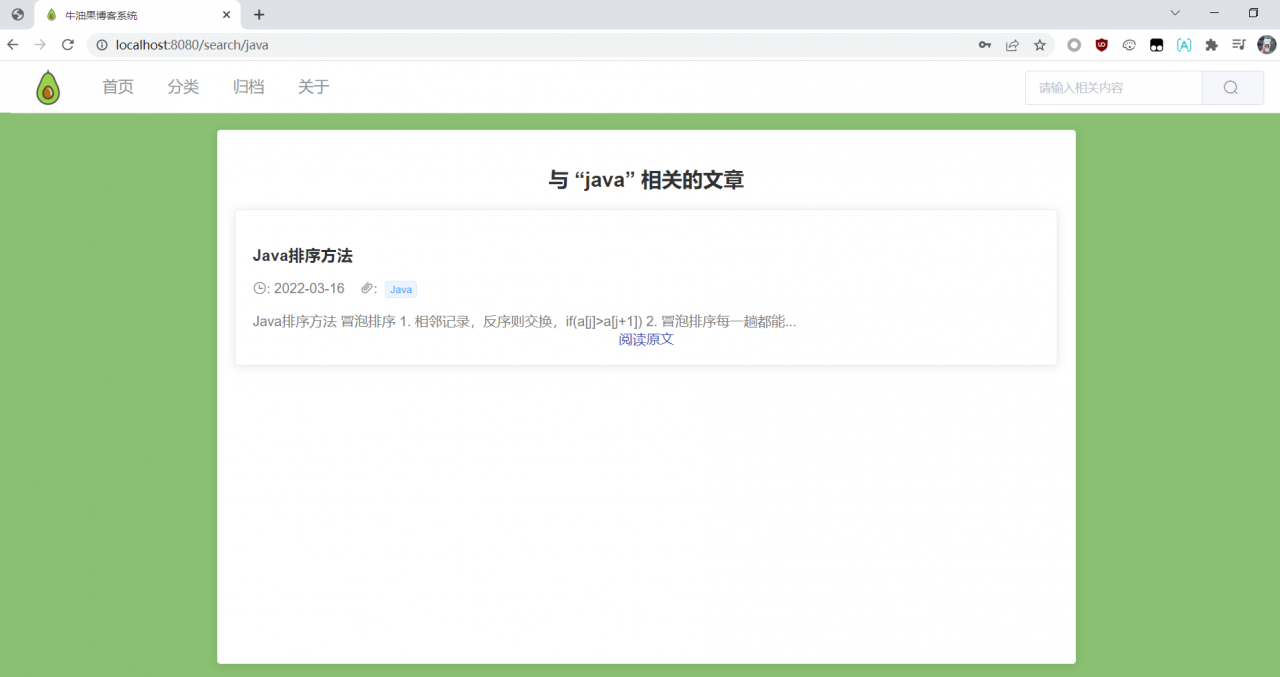Image resolution: width=1280 pixels, height=677 pixels.
Task: Click the clock icon beside 2022-03-16
Action: (260, 289)
